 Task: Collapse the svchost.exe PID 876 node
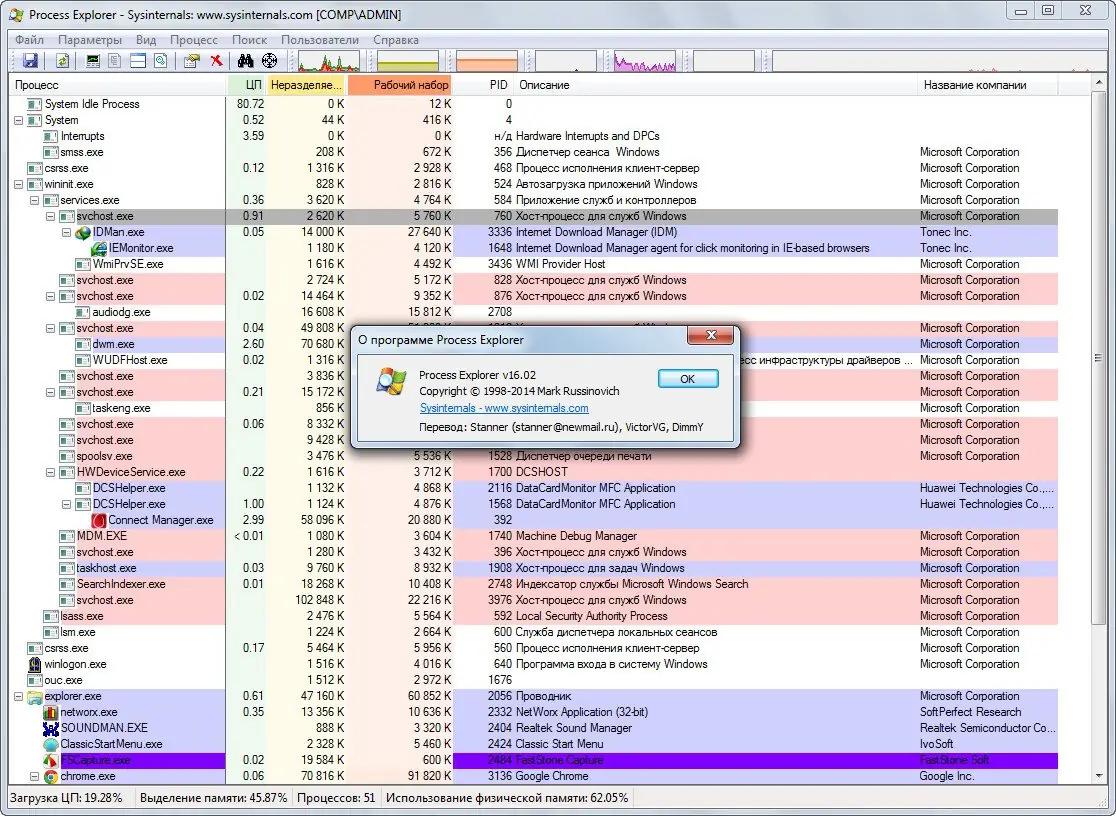[51, 296]
